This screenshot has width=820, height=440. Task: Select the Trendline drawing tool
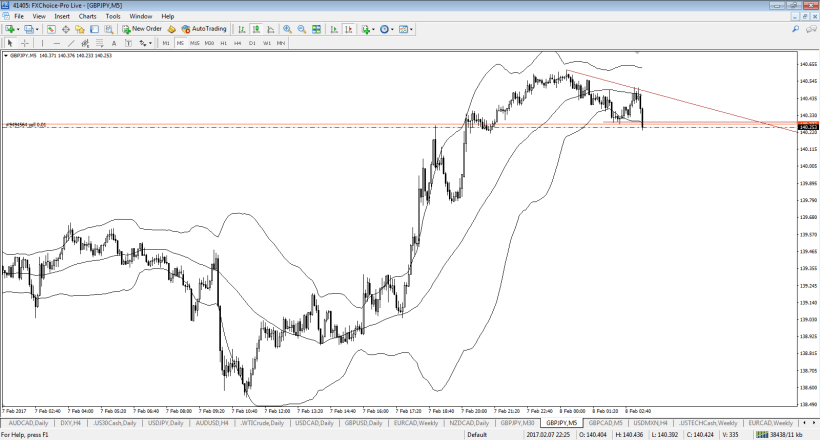[x=71, y=43]
